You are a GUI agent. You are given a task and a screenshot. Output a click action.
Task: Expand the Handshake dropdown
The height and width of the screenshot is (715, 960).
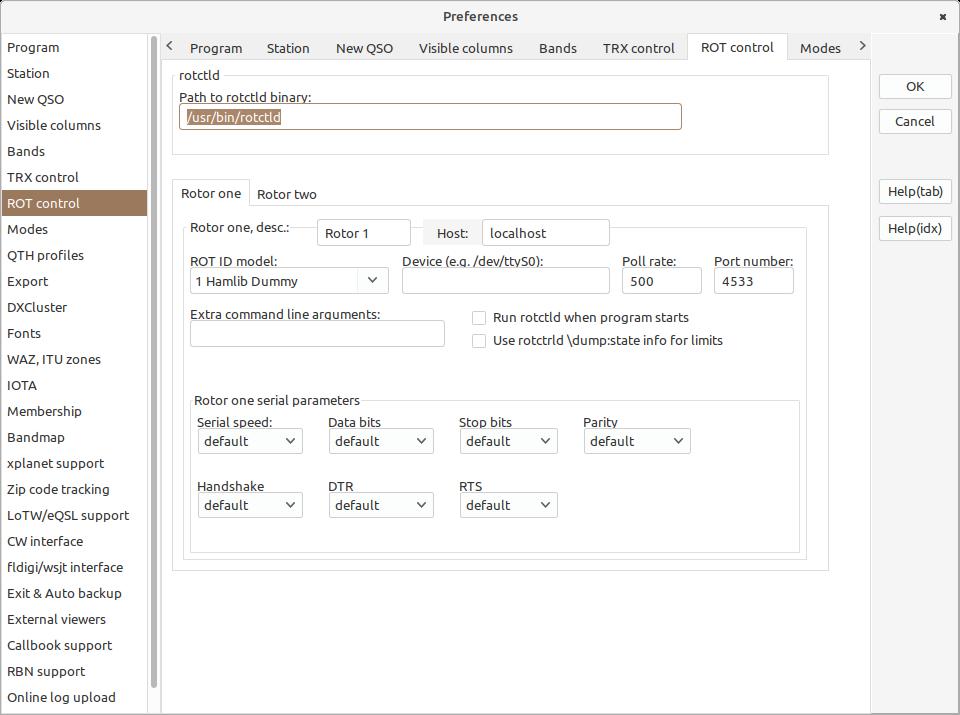click(x=250, y=506)
